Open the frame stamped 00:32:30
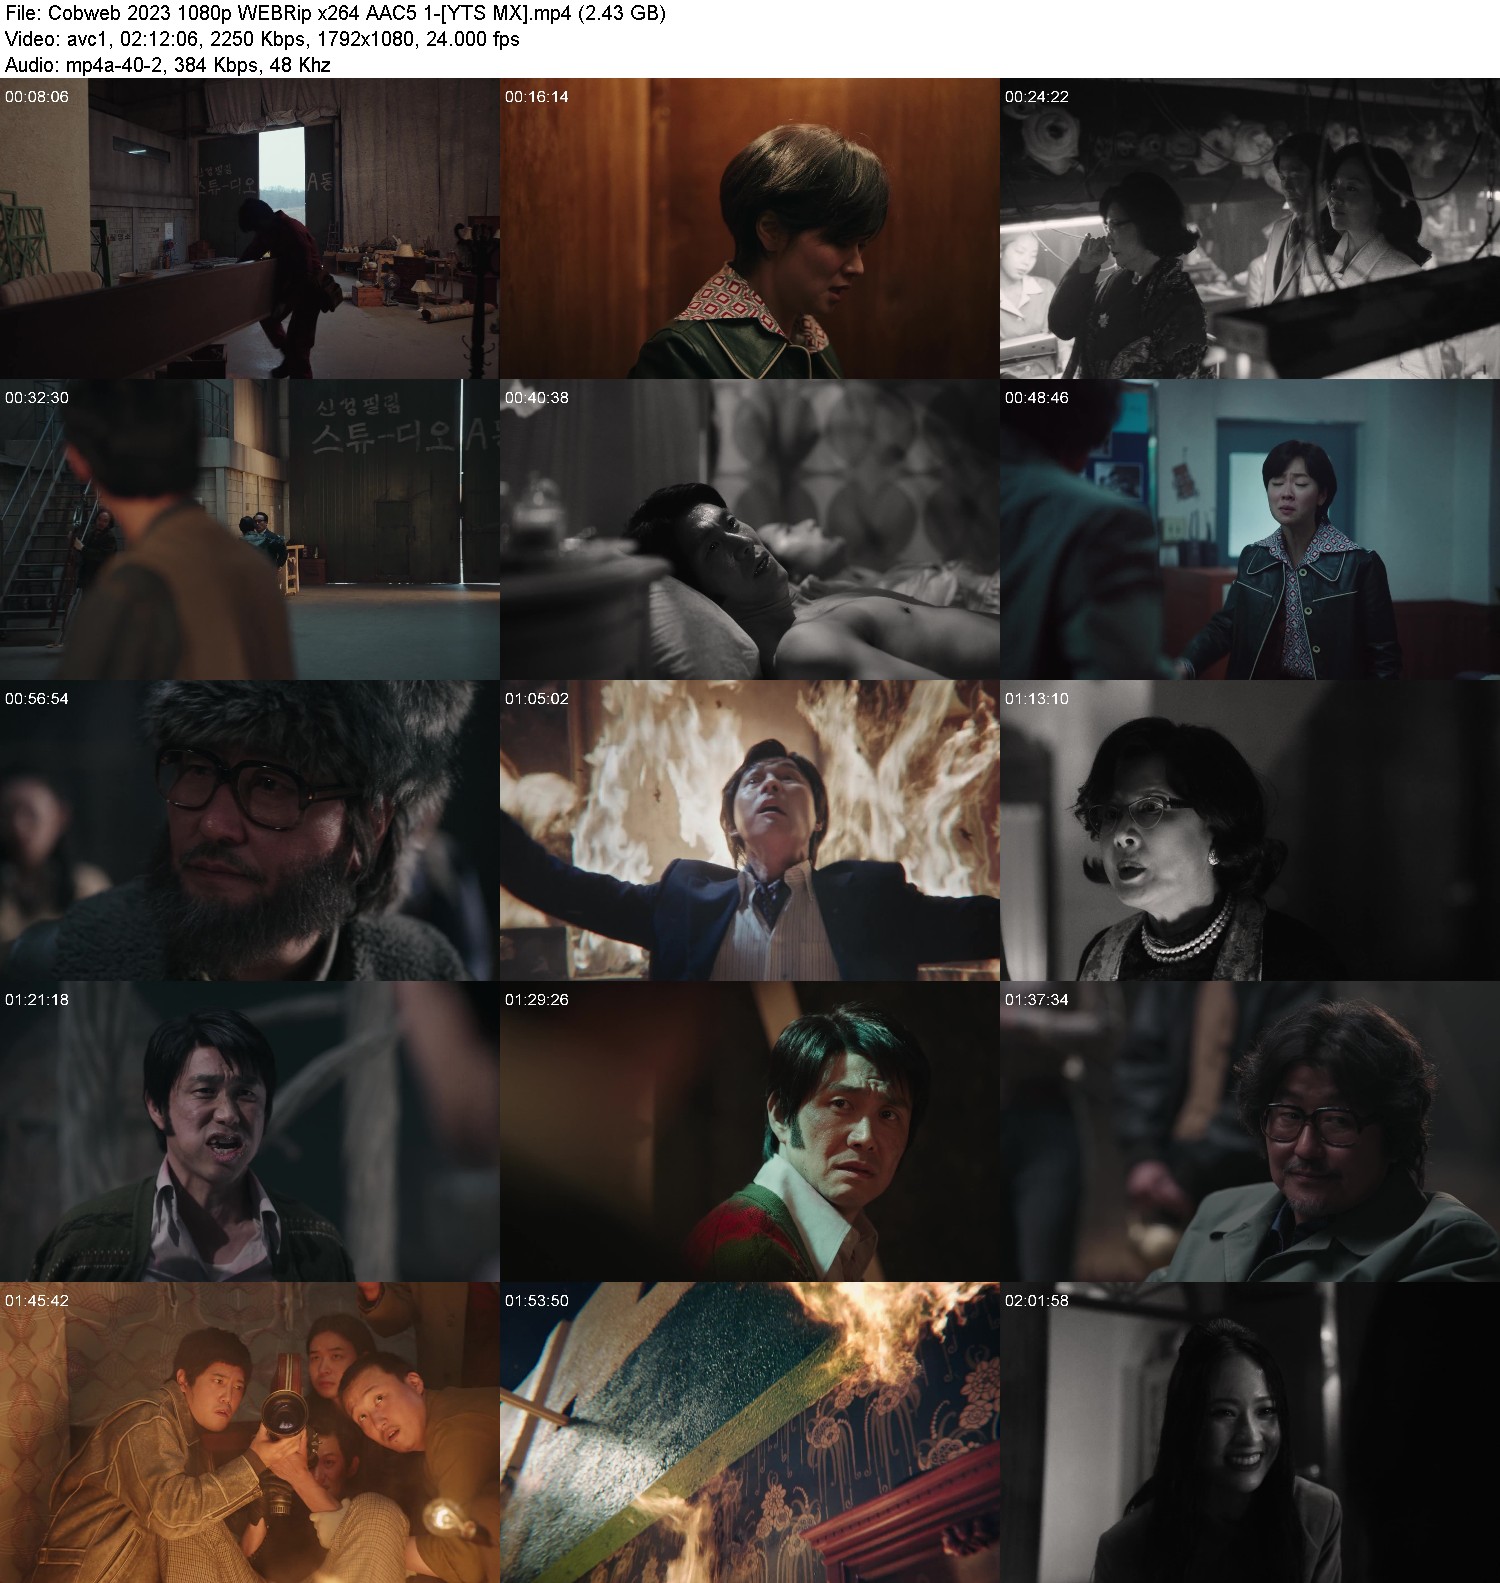Screen dimensions: 1500x1583 pyautogui.click(x=250, y=529)
